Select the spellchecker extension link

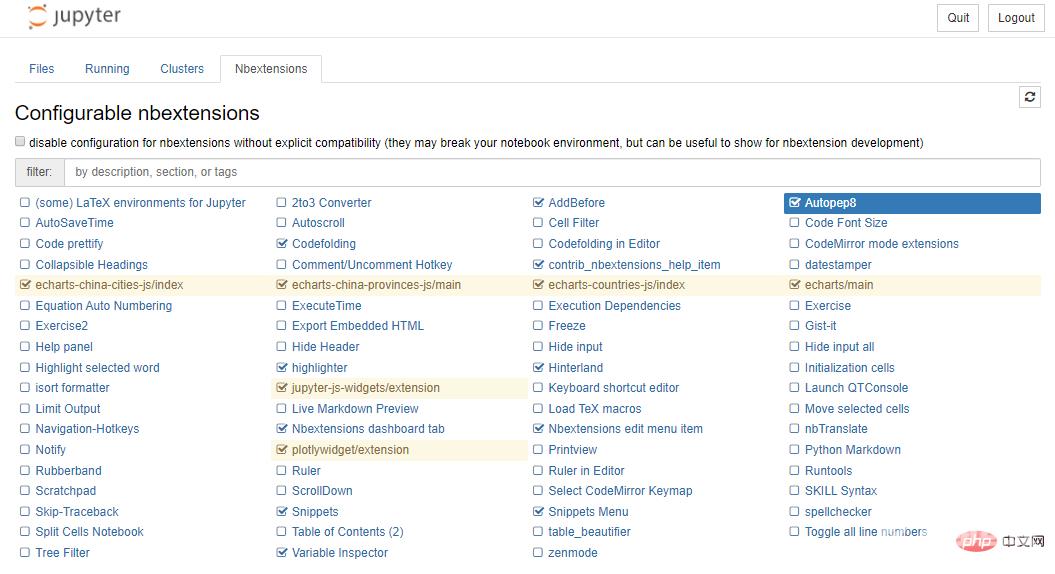pos(838,512)
